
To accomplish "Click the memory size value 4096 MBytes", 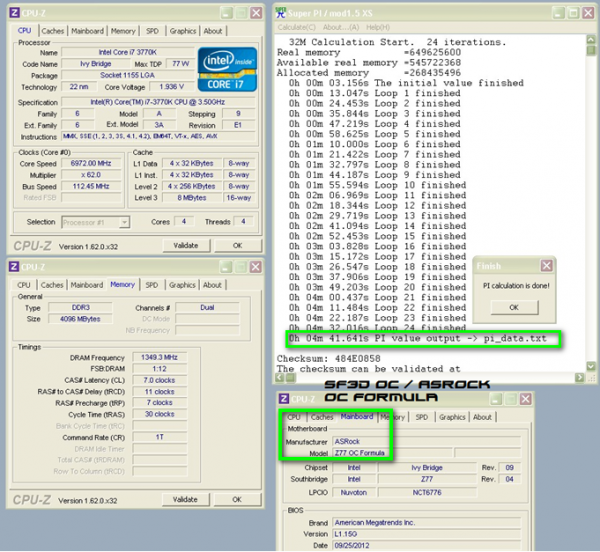I will point(80,319).
